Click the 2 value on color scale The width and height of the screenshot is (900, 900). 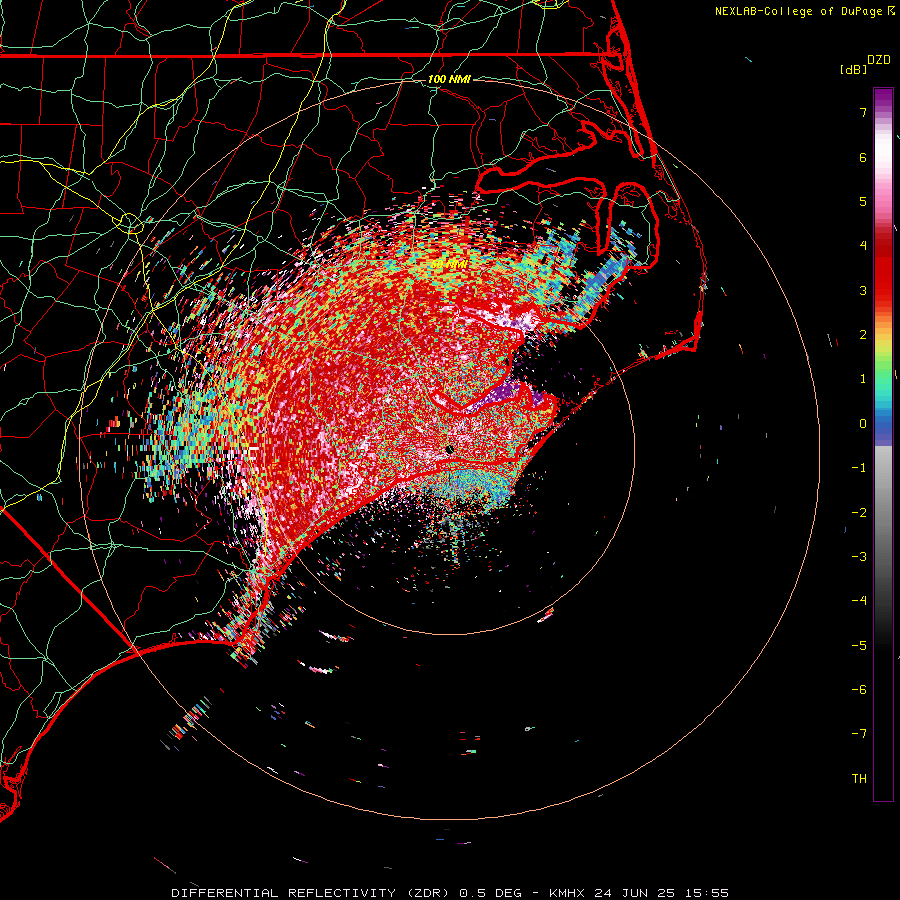[863, 335]
